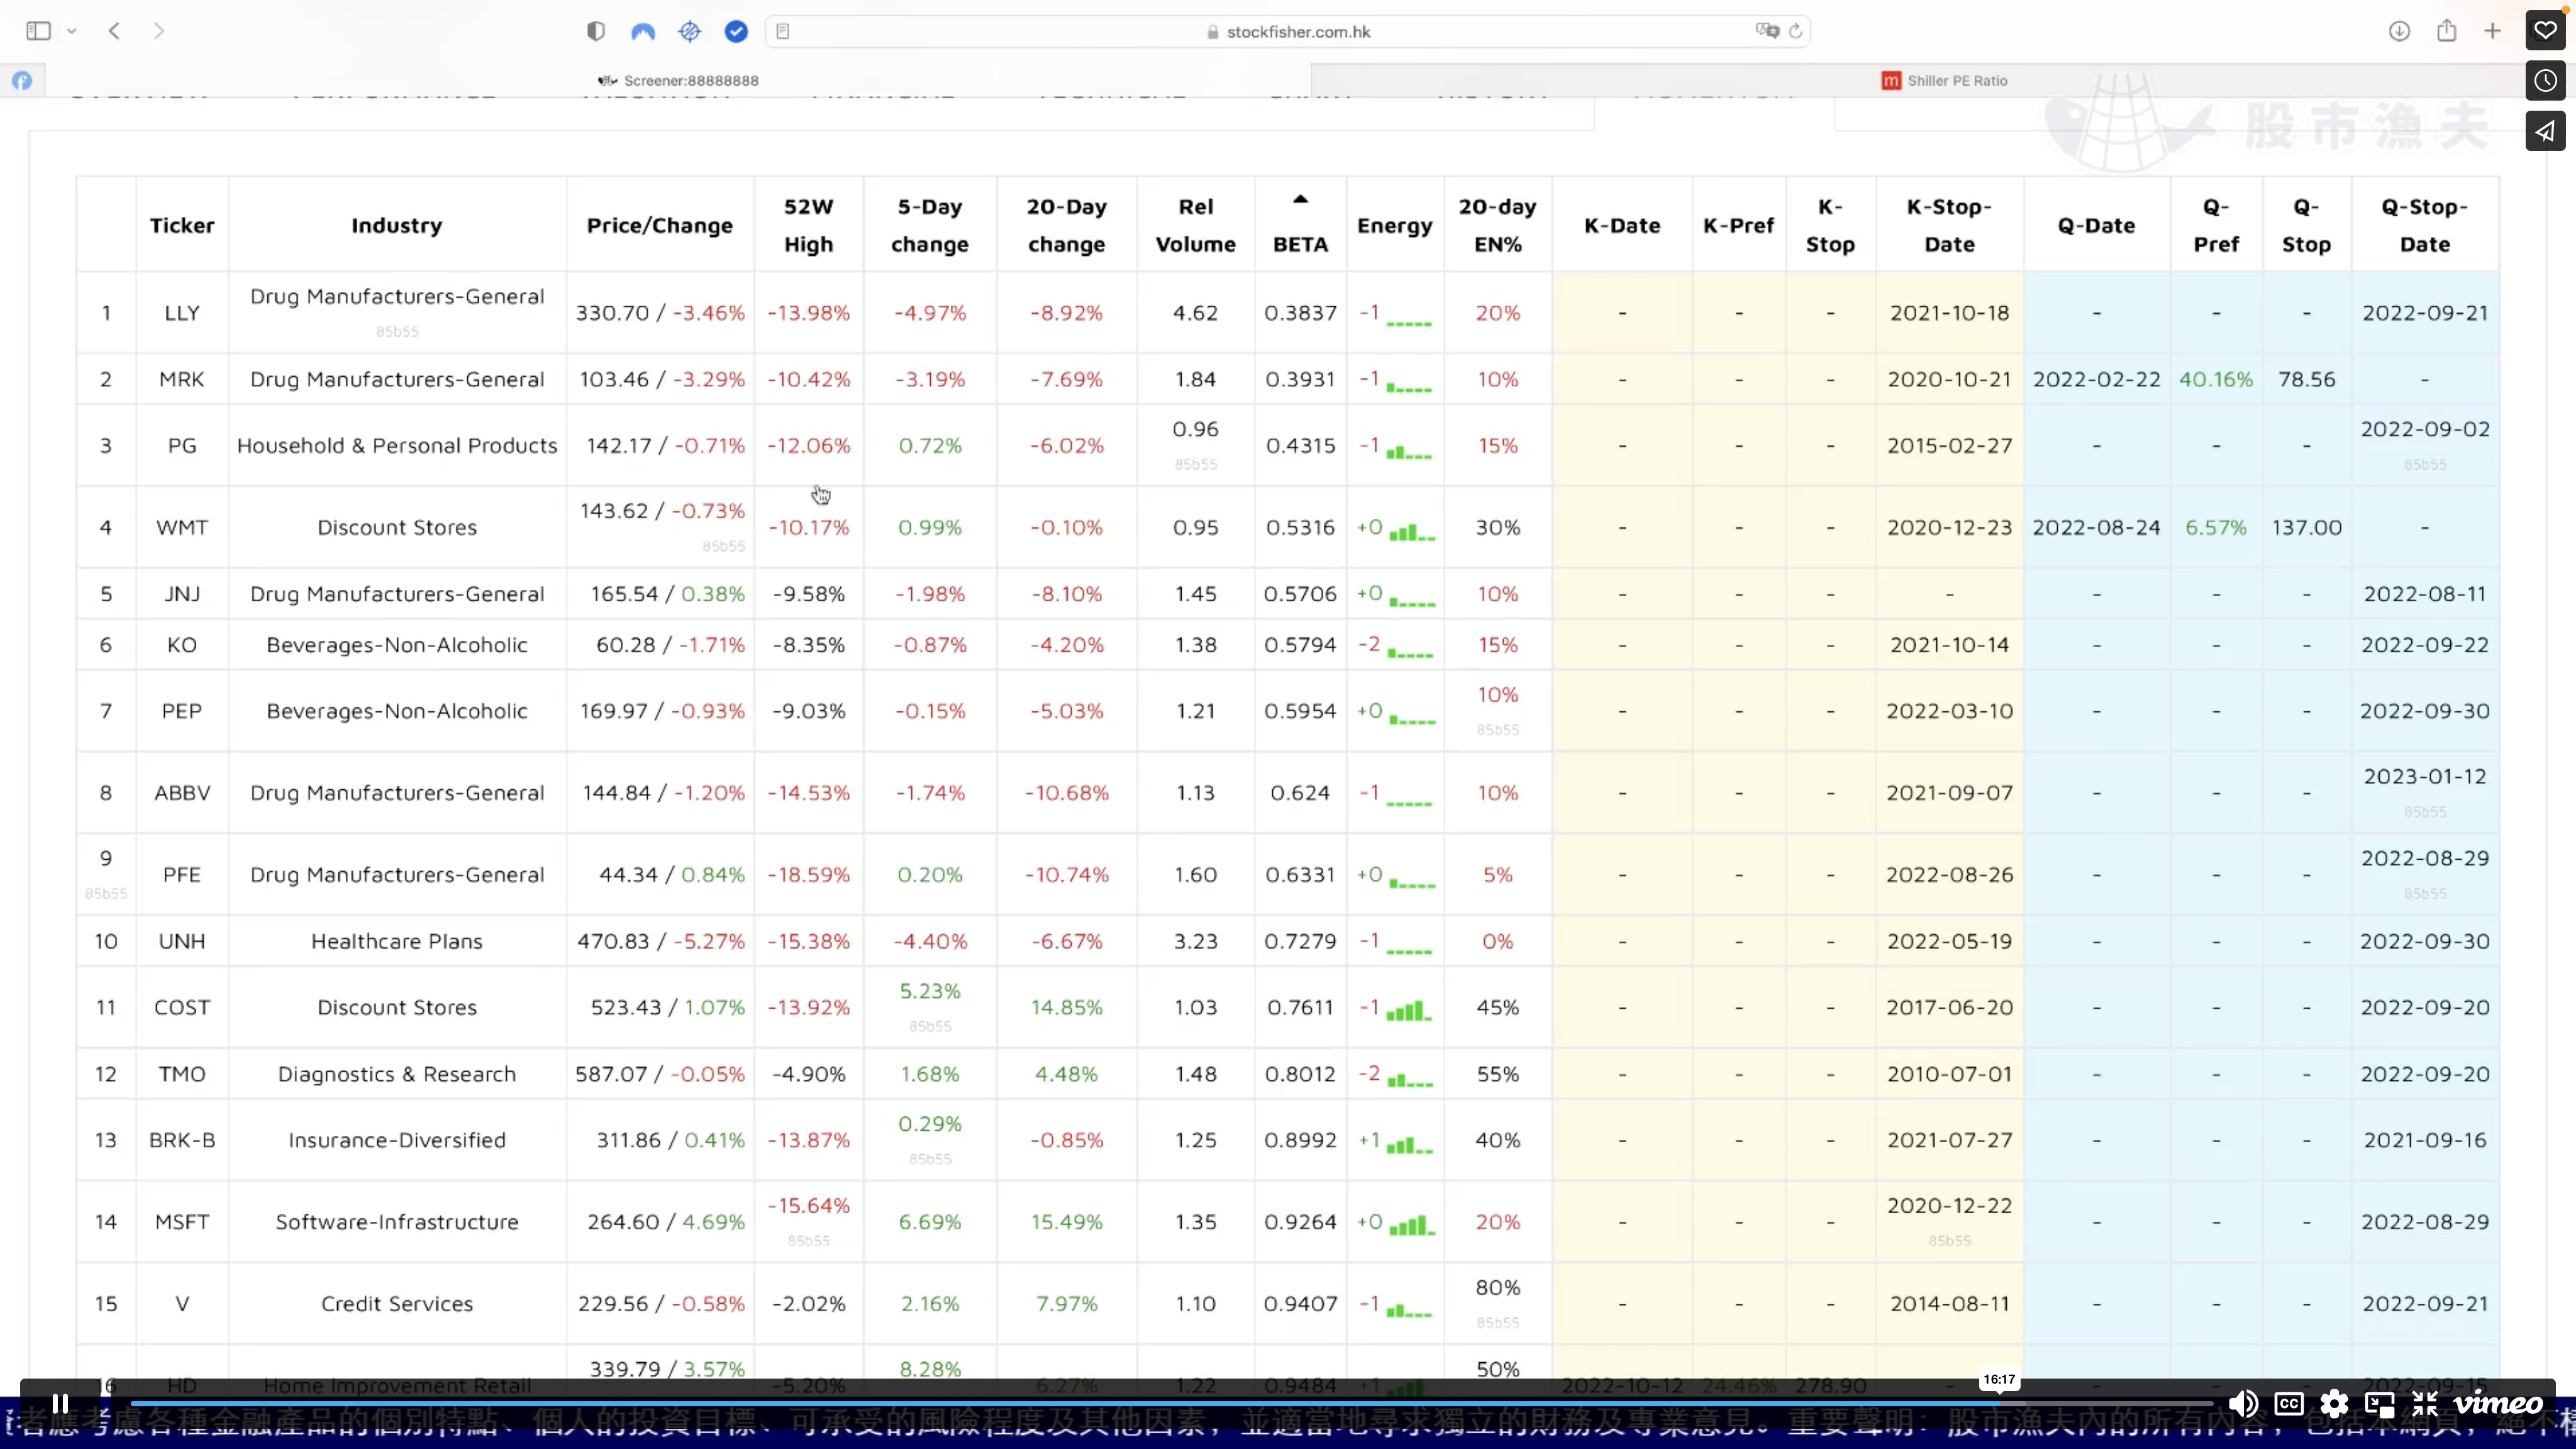Add video to Watch Later clock icon
The image size is (2576, 1449).
(2545, 80)
